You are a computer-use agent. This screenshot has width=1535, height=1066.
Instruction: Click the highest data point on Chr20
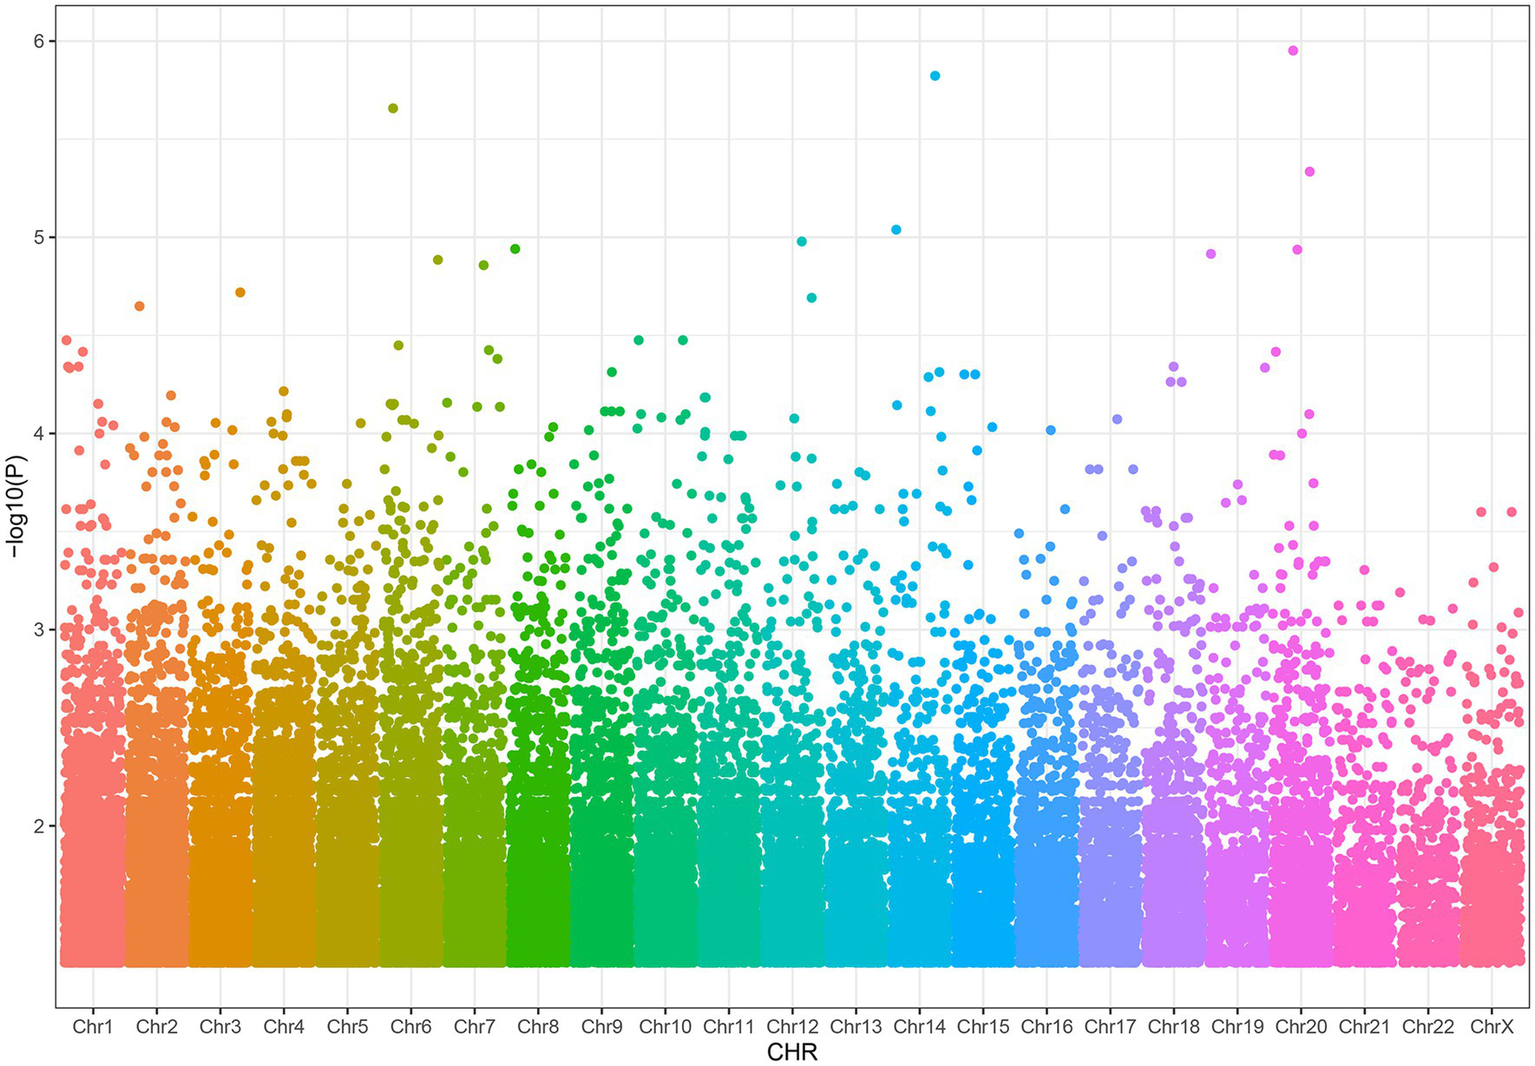(1293, 50)
